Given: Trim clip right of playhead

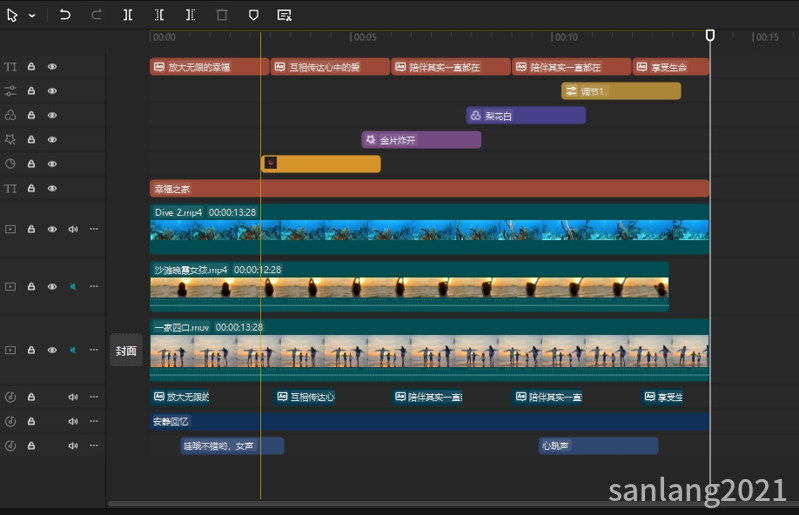Looking at the screenshot, I should tap(191, 15).
